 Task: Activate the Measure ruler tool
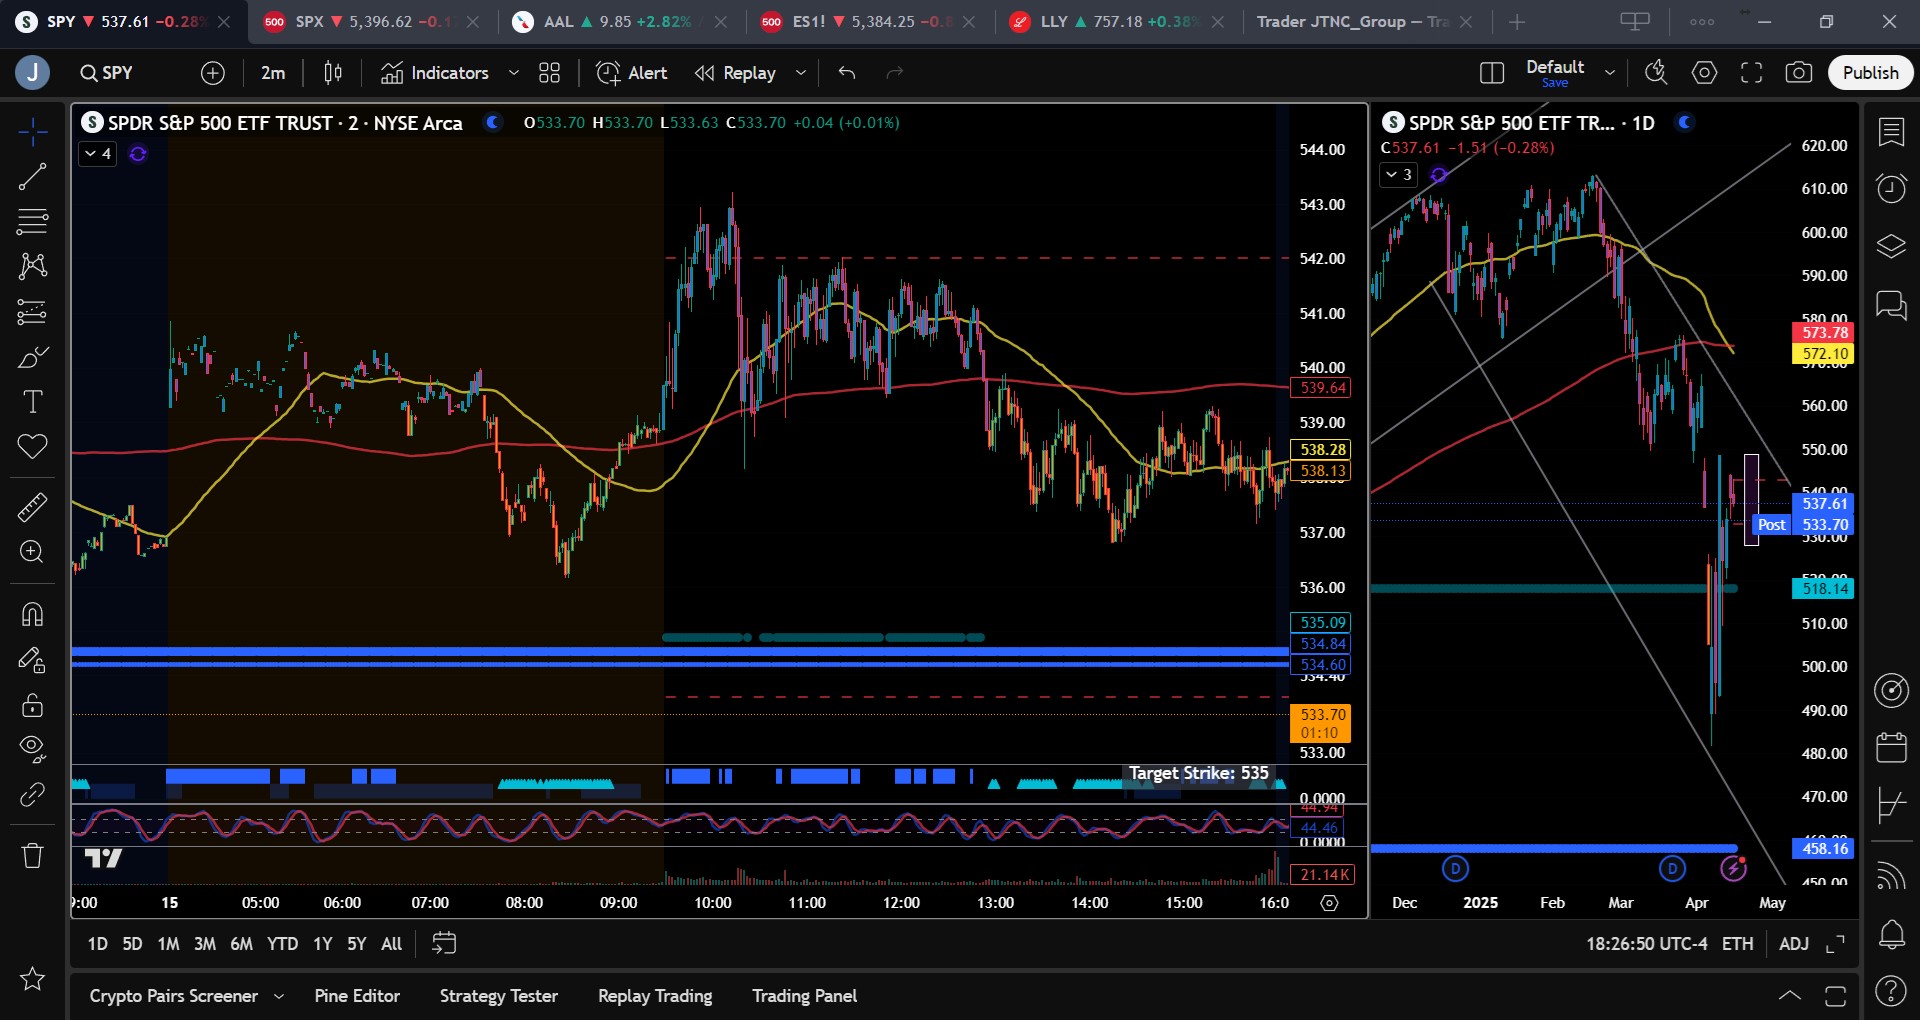click(32, 507)
